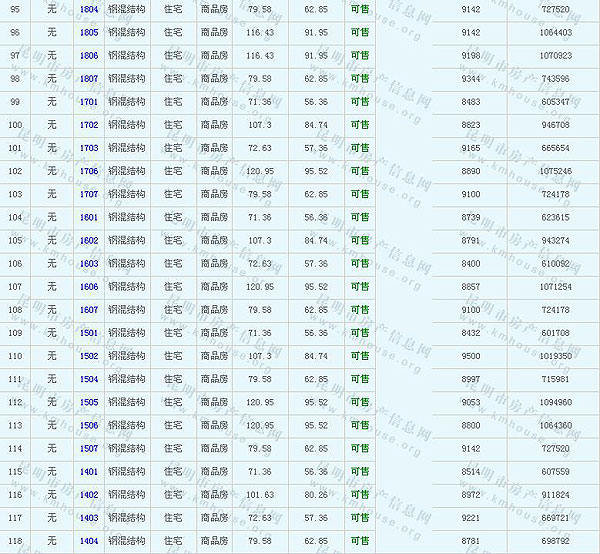Select the area value 101.63 cell
This screenshot has width=600, height=554.
259,495
